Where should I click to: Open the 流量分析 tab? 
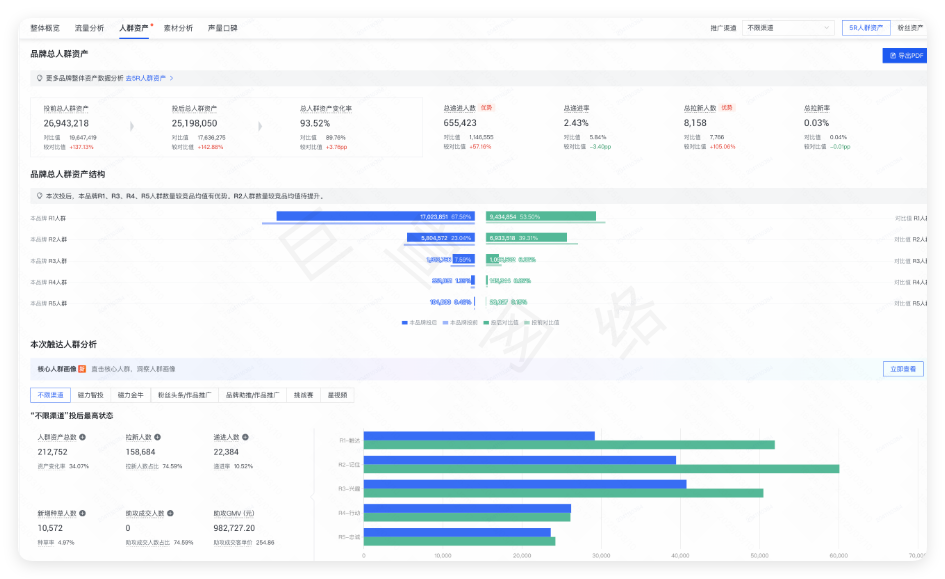point(89,28)
